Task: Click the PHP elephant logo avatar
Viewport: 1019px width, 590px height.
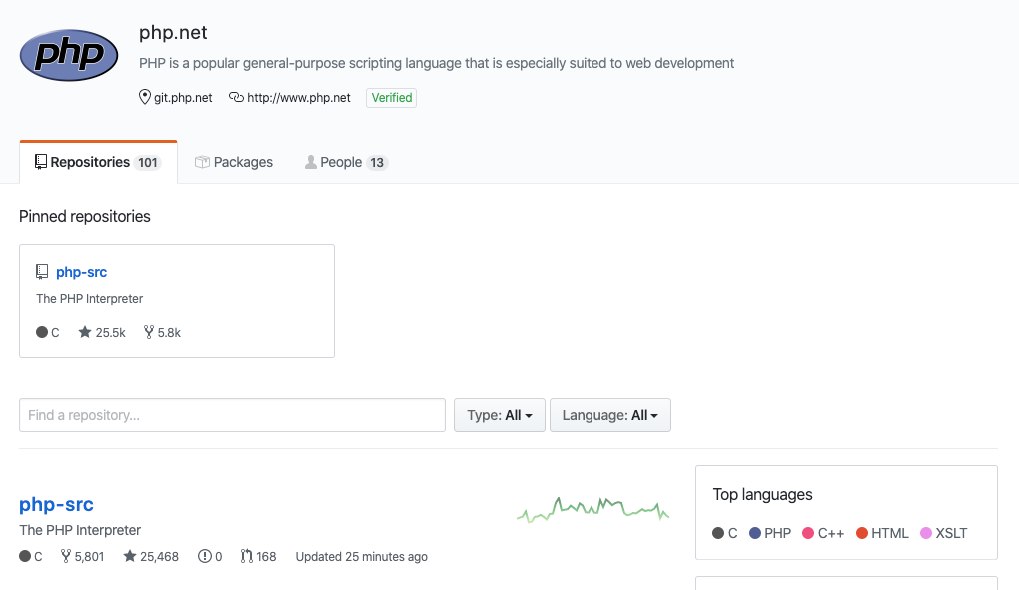Action: pyautogui.click(x=69, y=55)
